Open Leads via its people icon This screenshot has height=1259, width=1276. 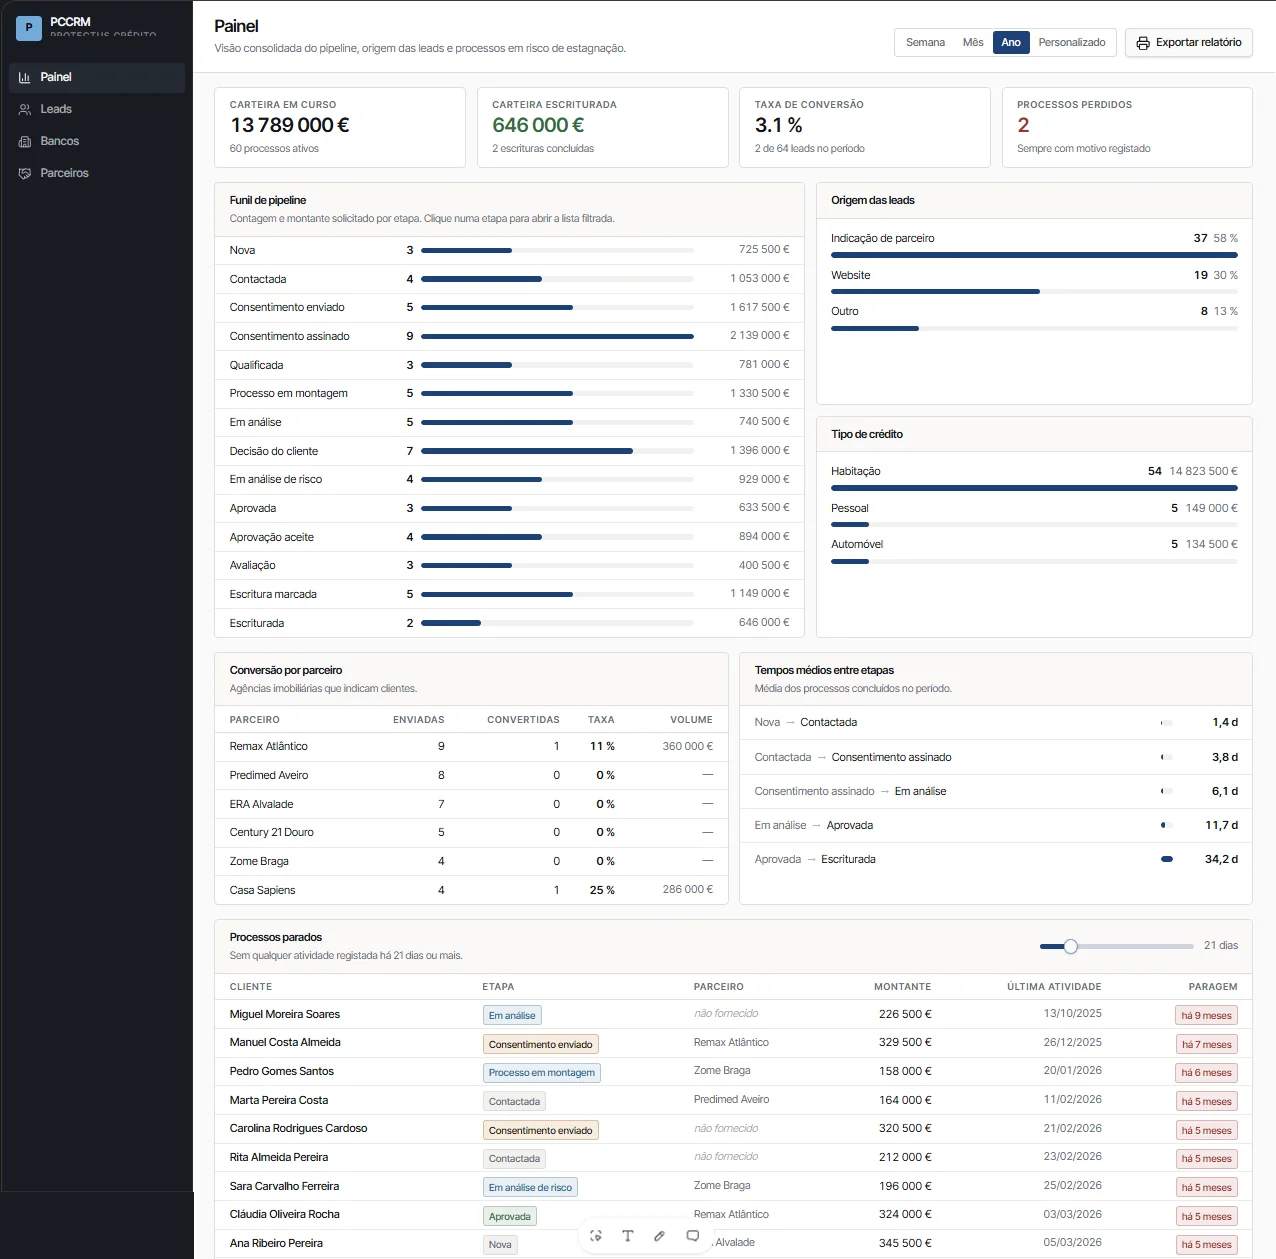point(25,109)
